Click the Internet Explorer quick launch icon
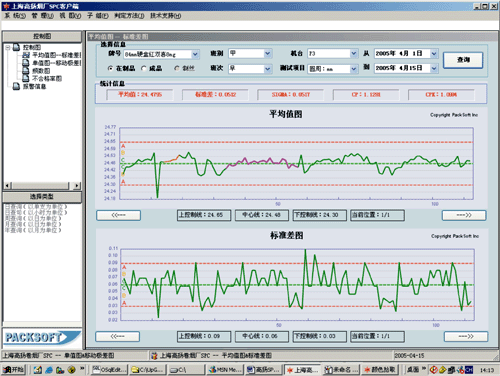The height and width of the screenshot is (376, 500). click(x=49, y=369)
